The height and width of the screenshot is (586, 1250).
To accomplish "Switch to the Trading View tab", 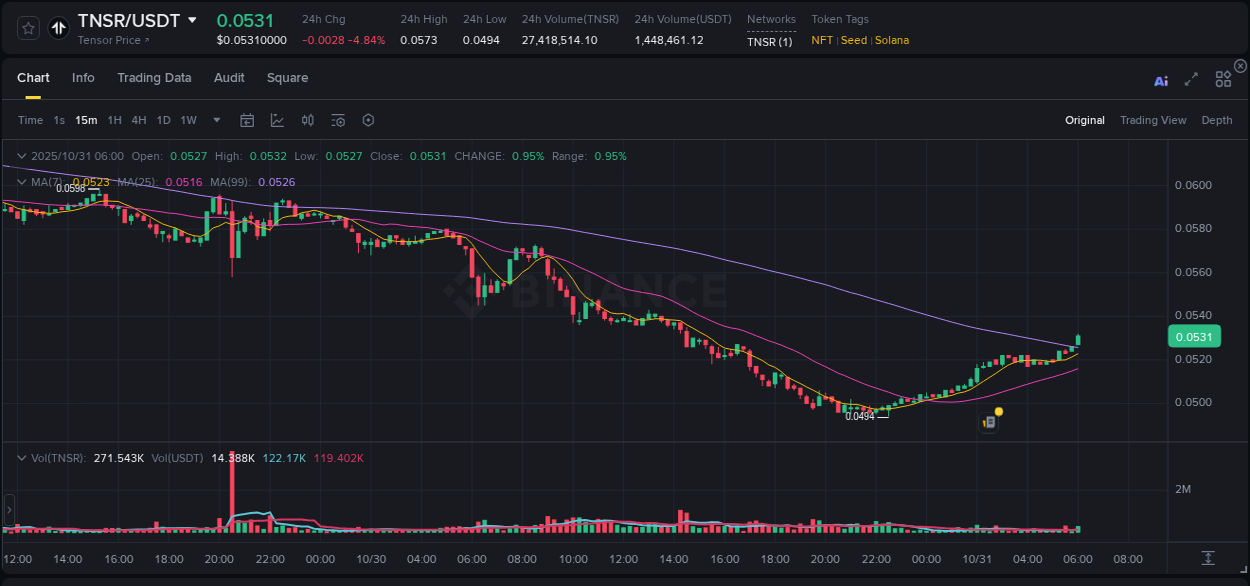I will pos(1153,120).
